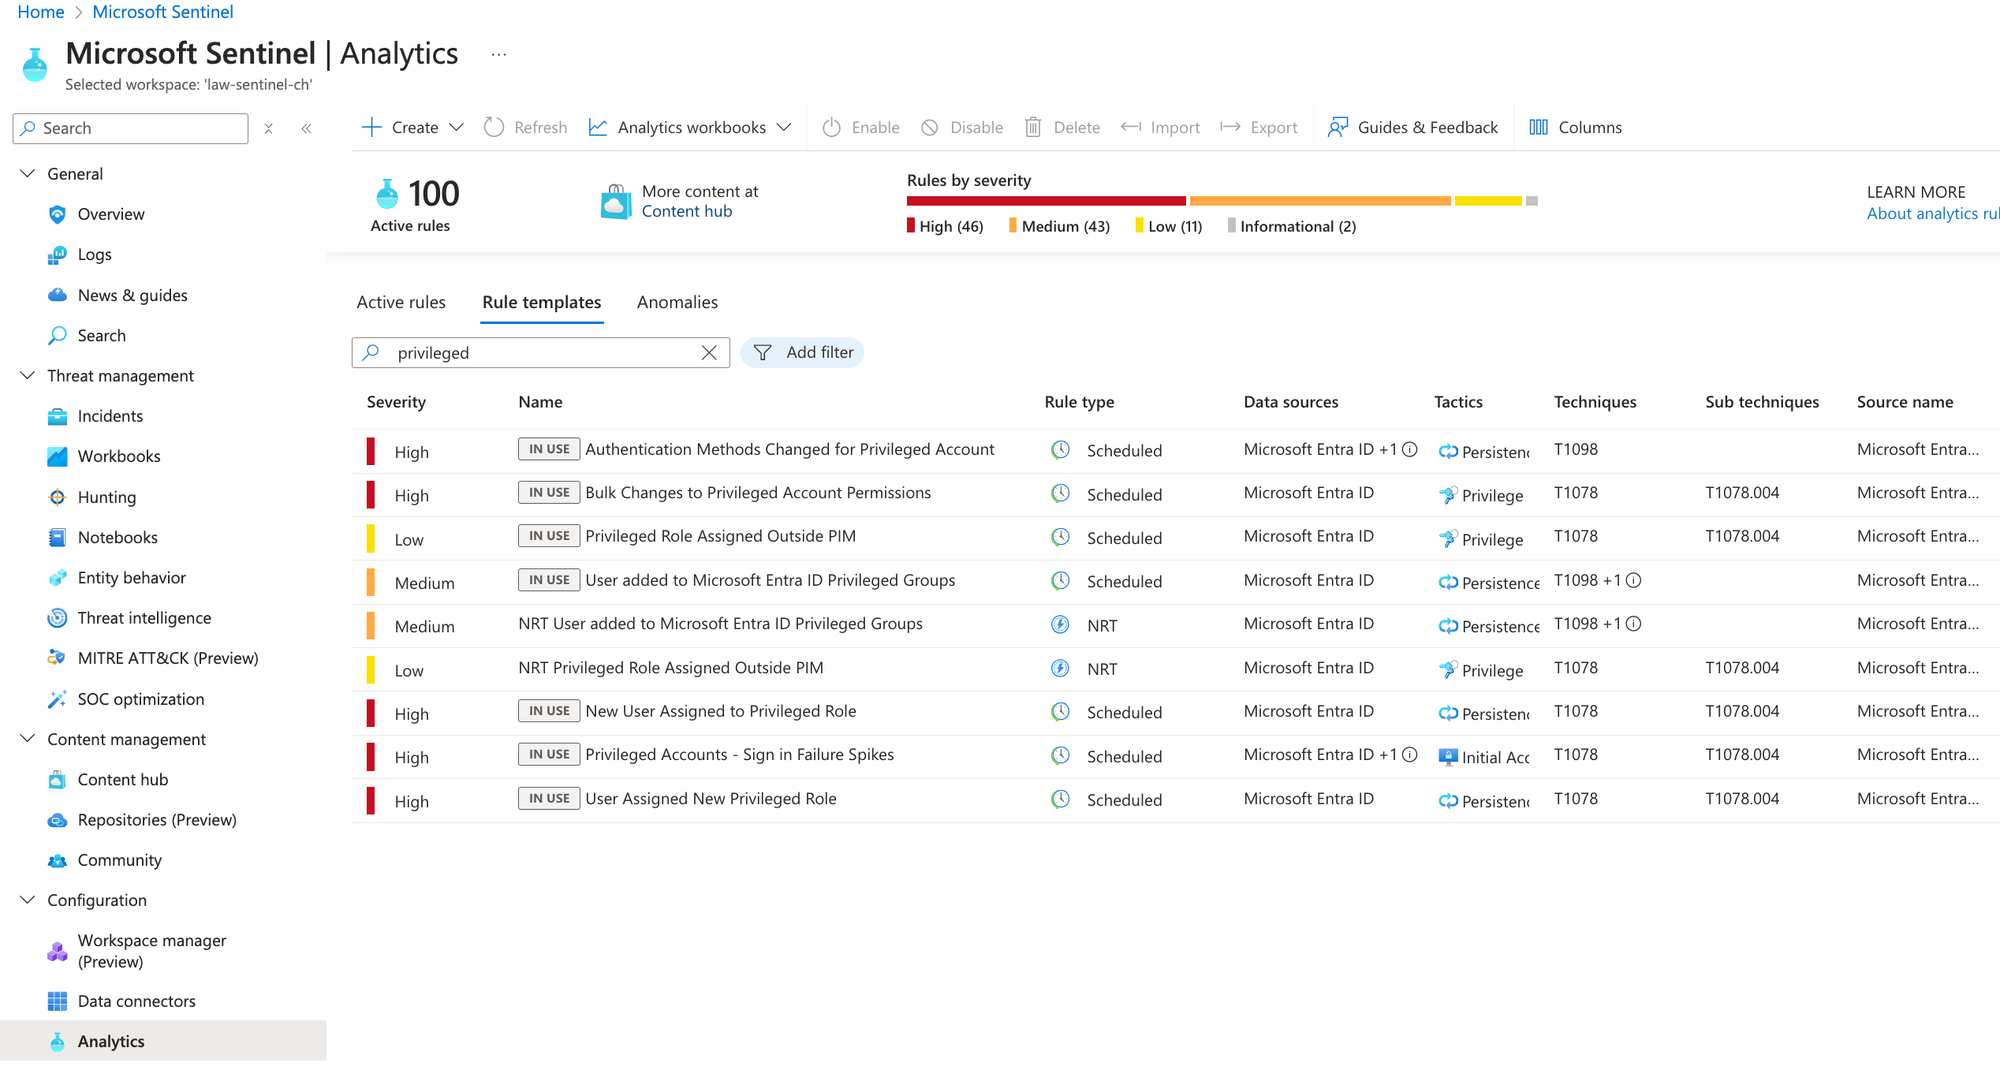
Task: Collapse the Configuration section
Action: tap(27, 900)
